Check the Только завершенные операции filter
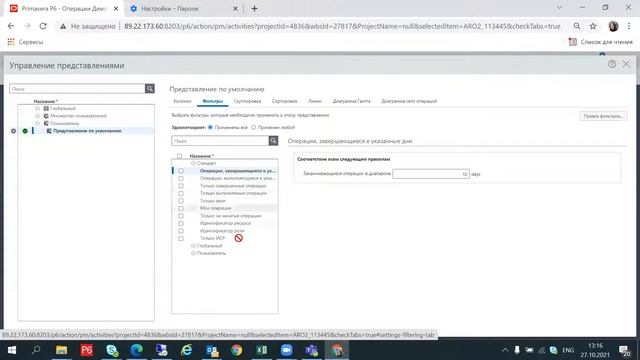Viewport: 640px width, 360px height. (x=181, y=186)
